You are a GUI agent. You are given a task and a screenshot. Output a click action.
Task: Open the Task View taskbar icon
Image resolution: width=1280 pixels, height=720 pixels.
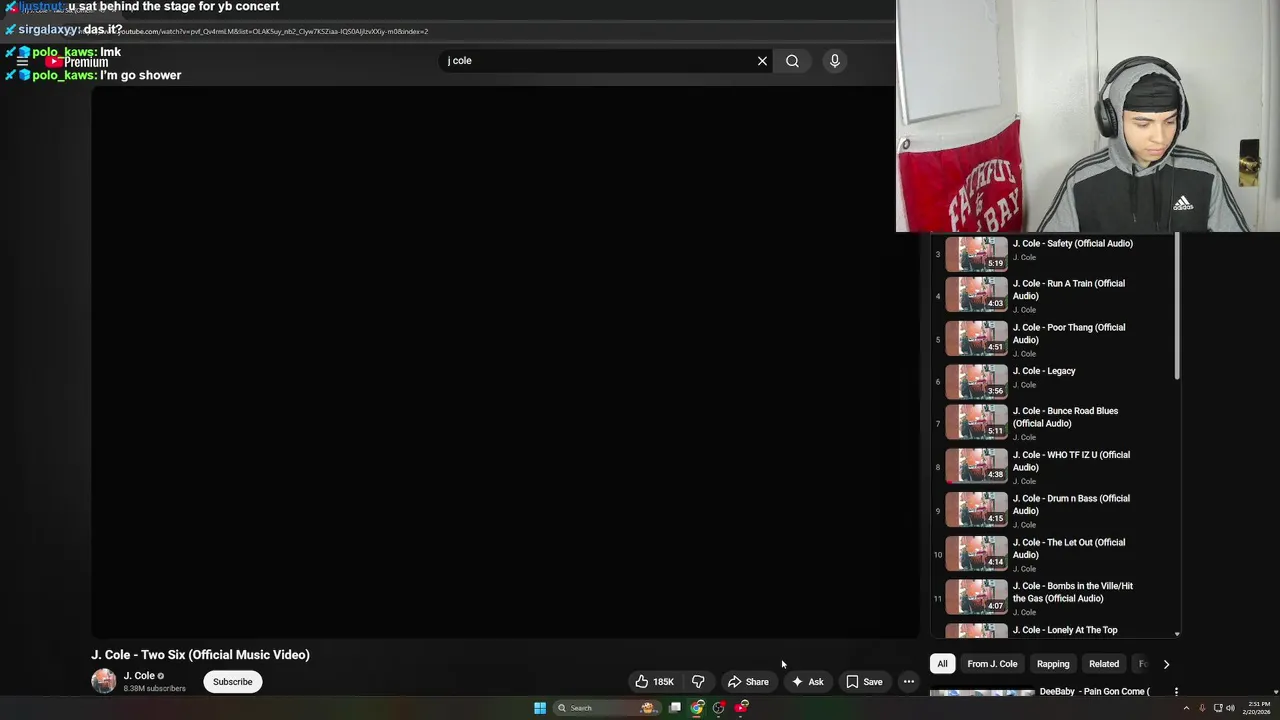coord(675,708)
